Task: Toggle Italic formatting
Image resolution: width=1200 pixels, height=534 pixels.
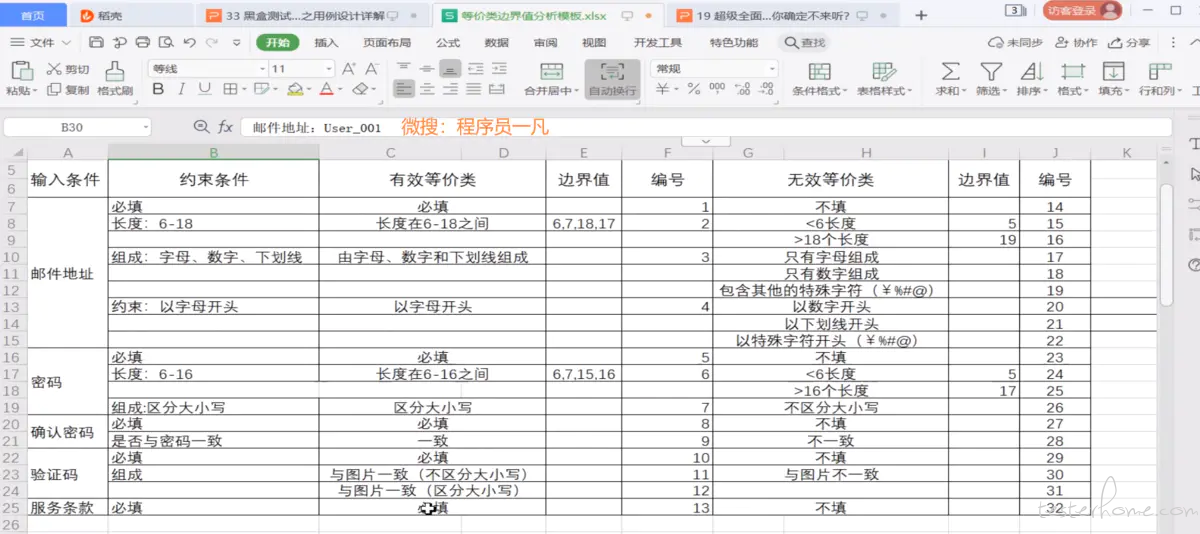Action: click(182, 89)
